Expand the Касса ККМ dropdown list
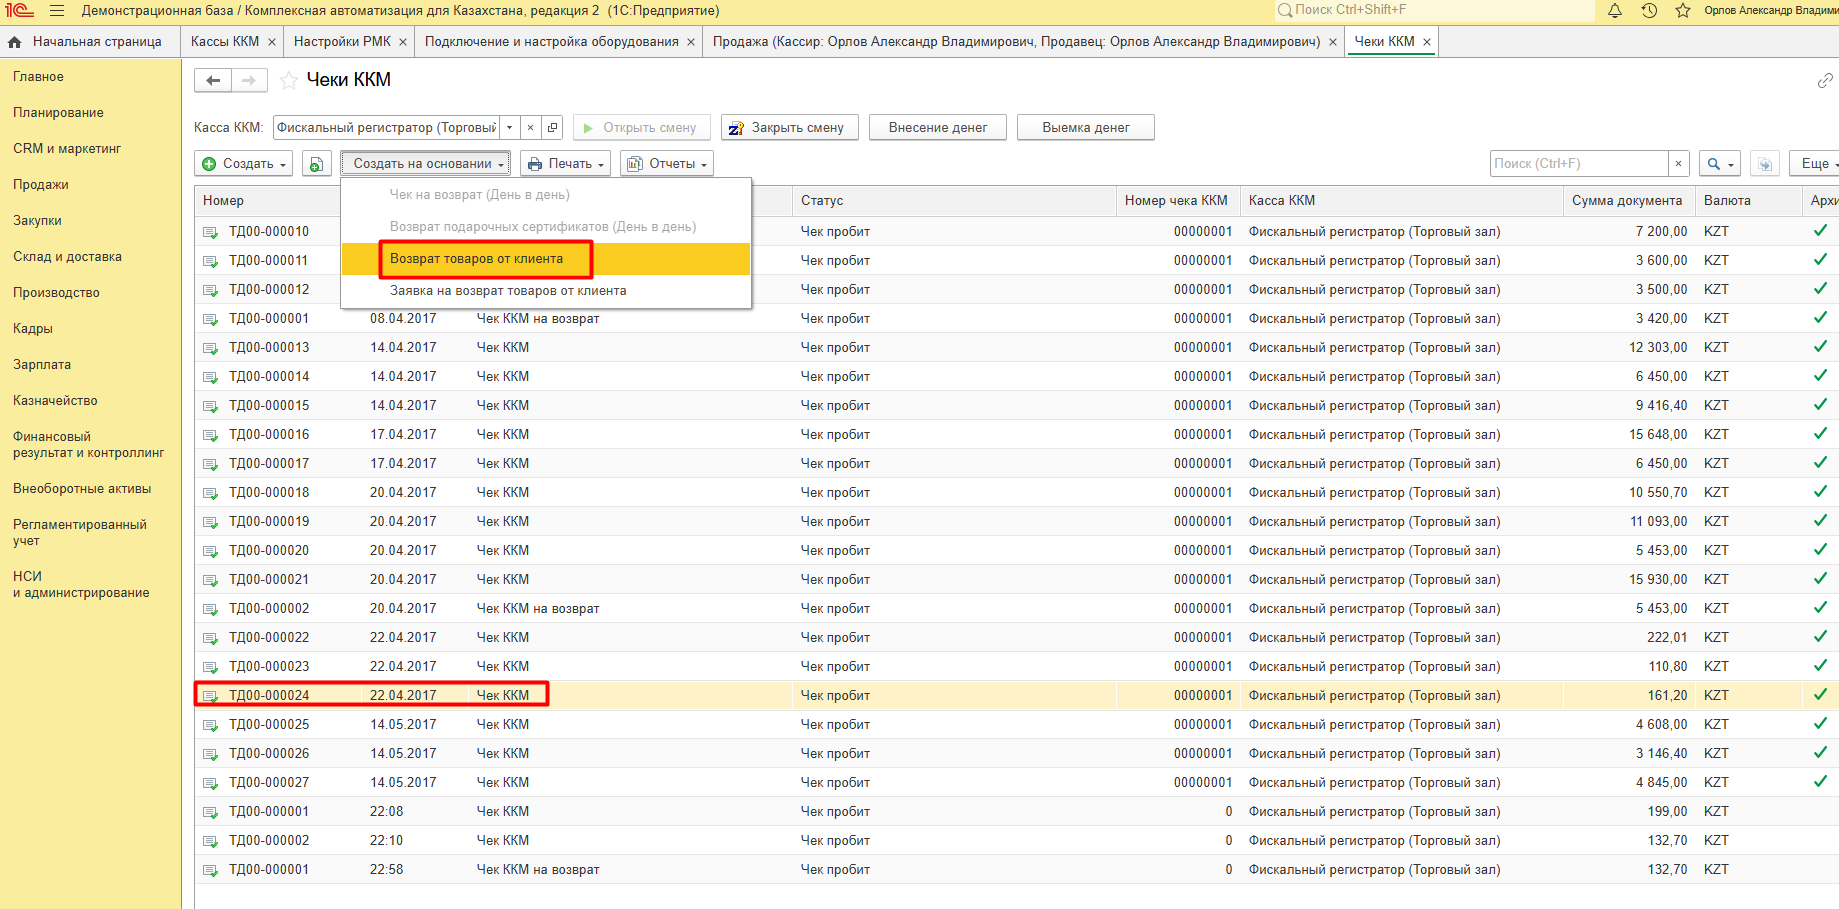The image size is (1839, 909). 509,128
